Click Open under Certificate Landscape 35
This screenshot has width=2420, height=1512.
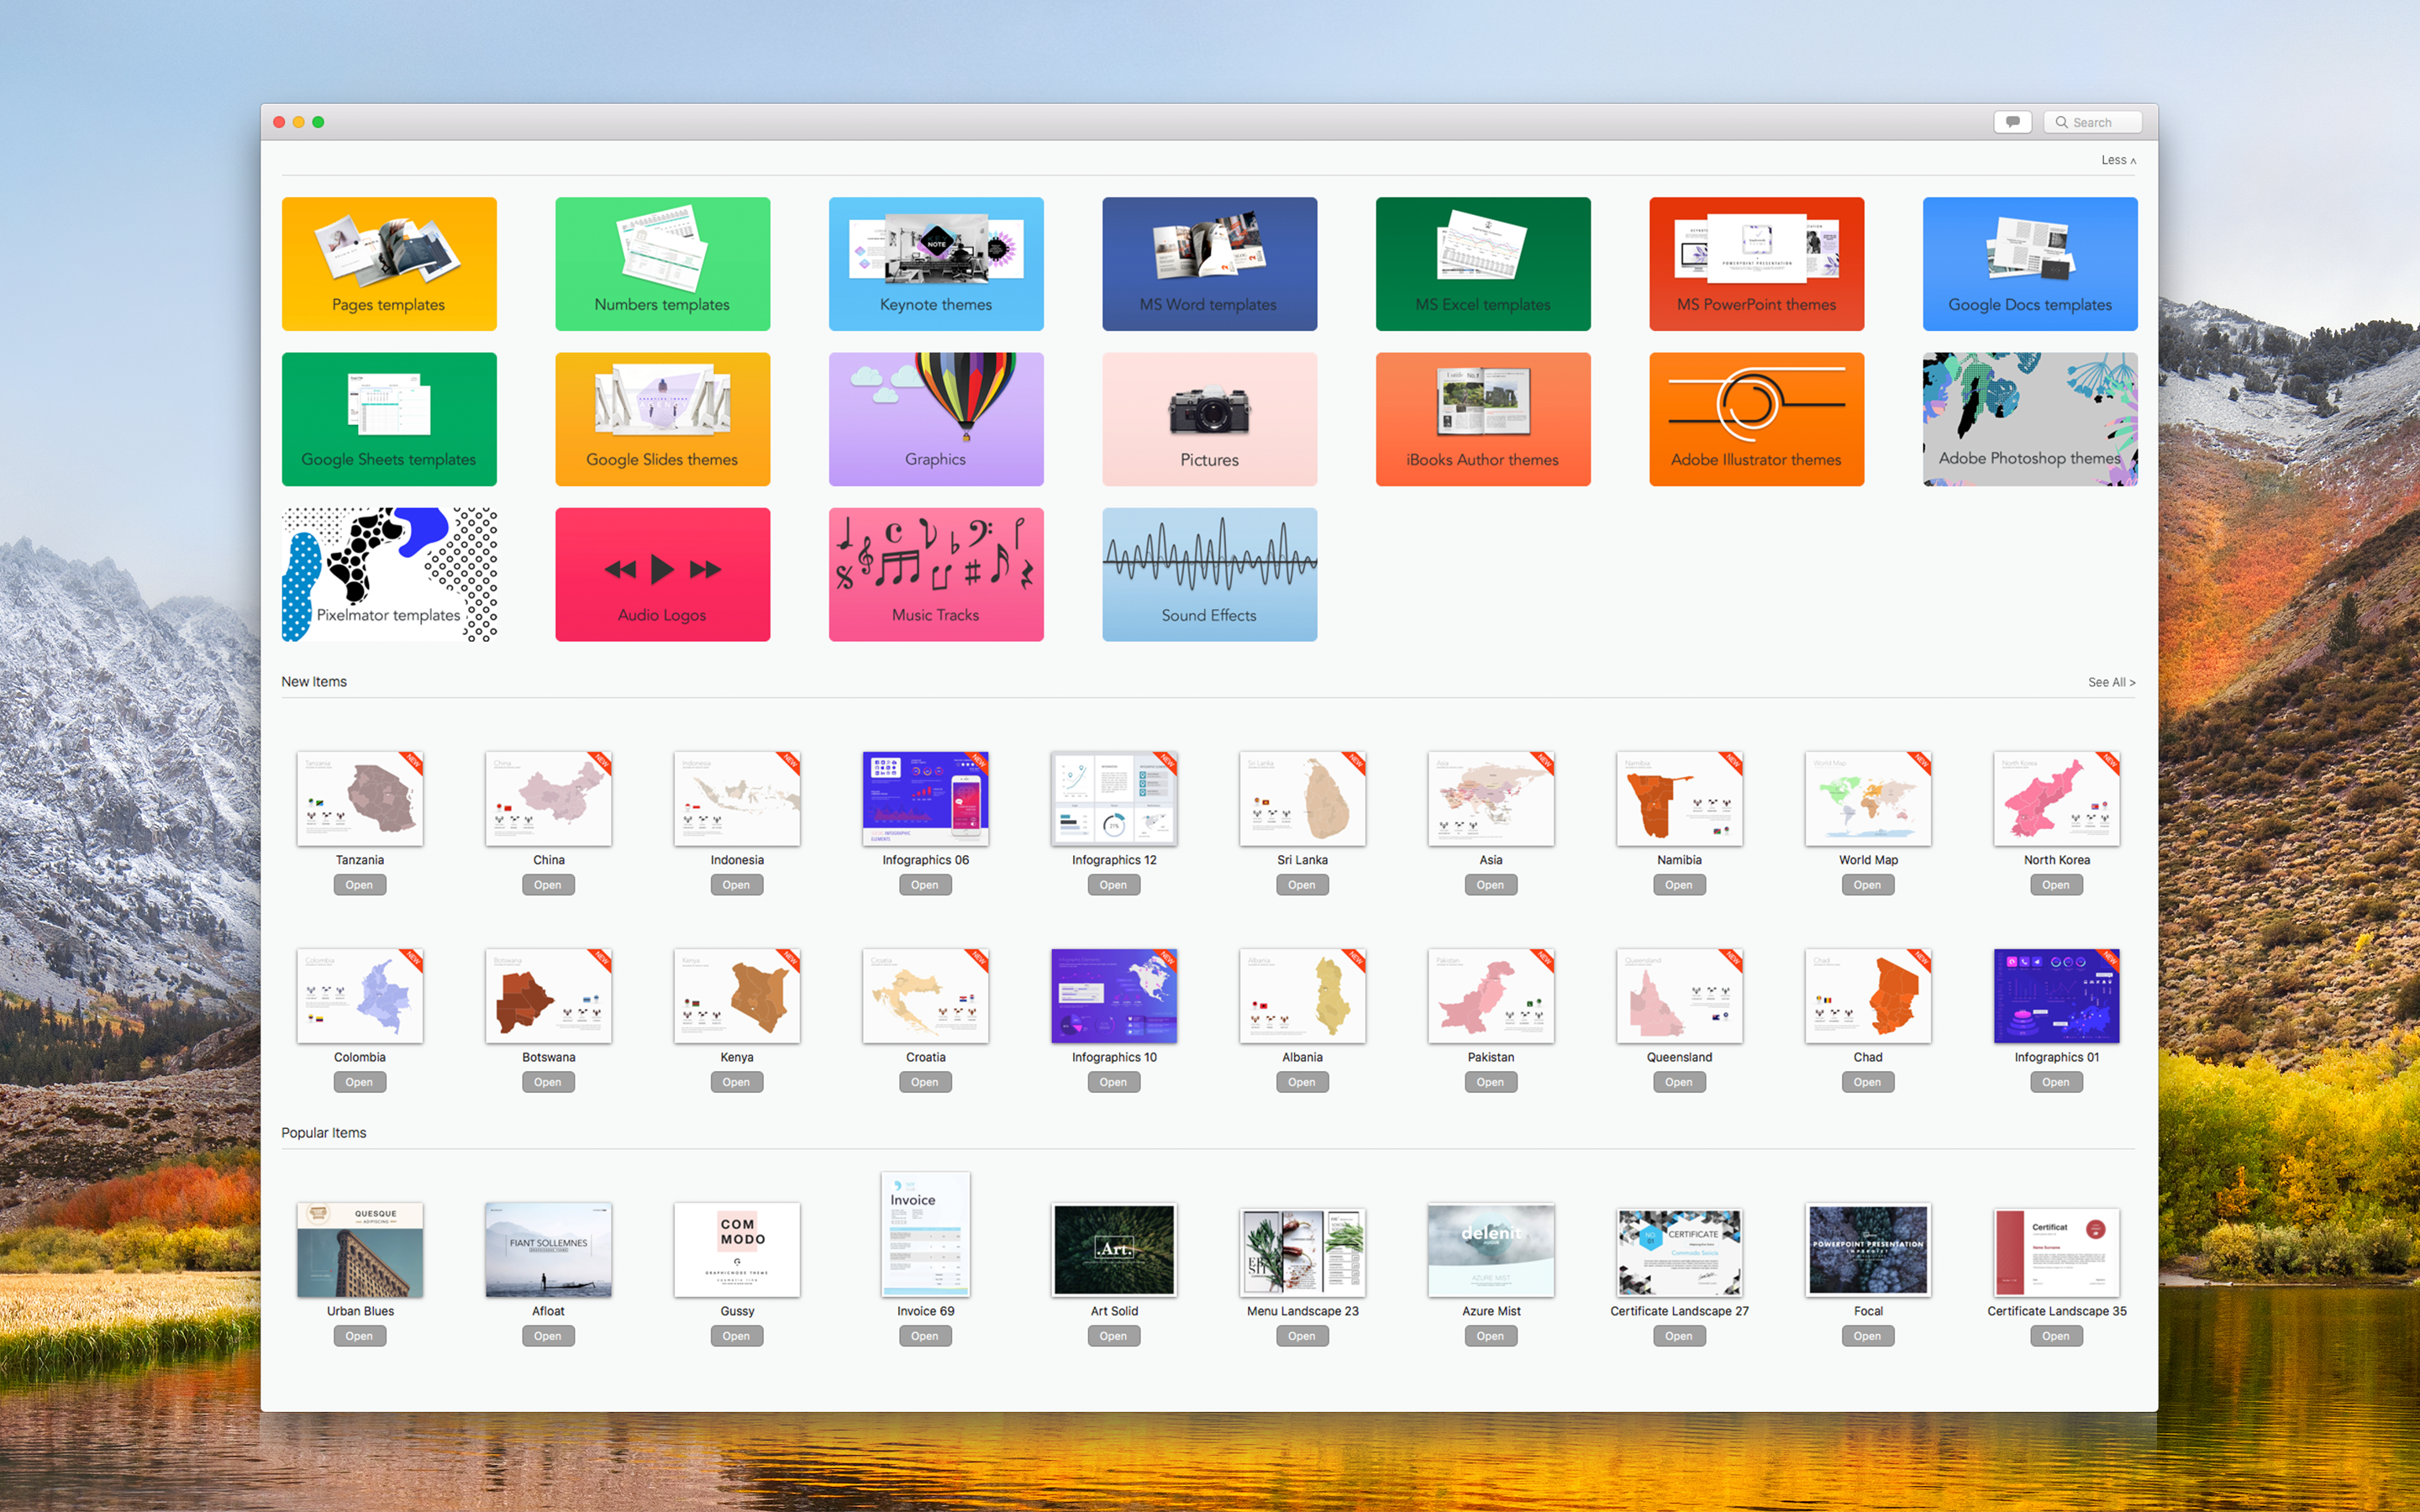pos(2055,1336)
